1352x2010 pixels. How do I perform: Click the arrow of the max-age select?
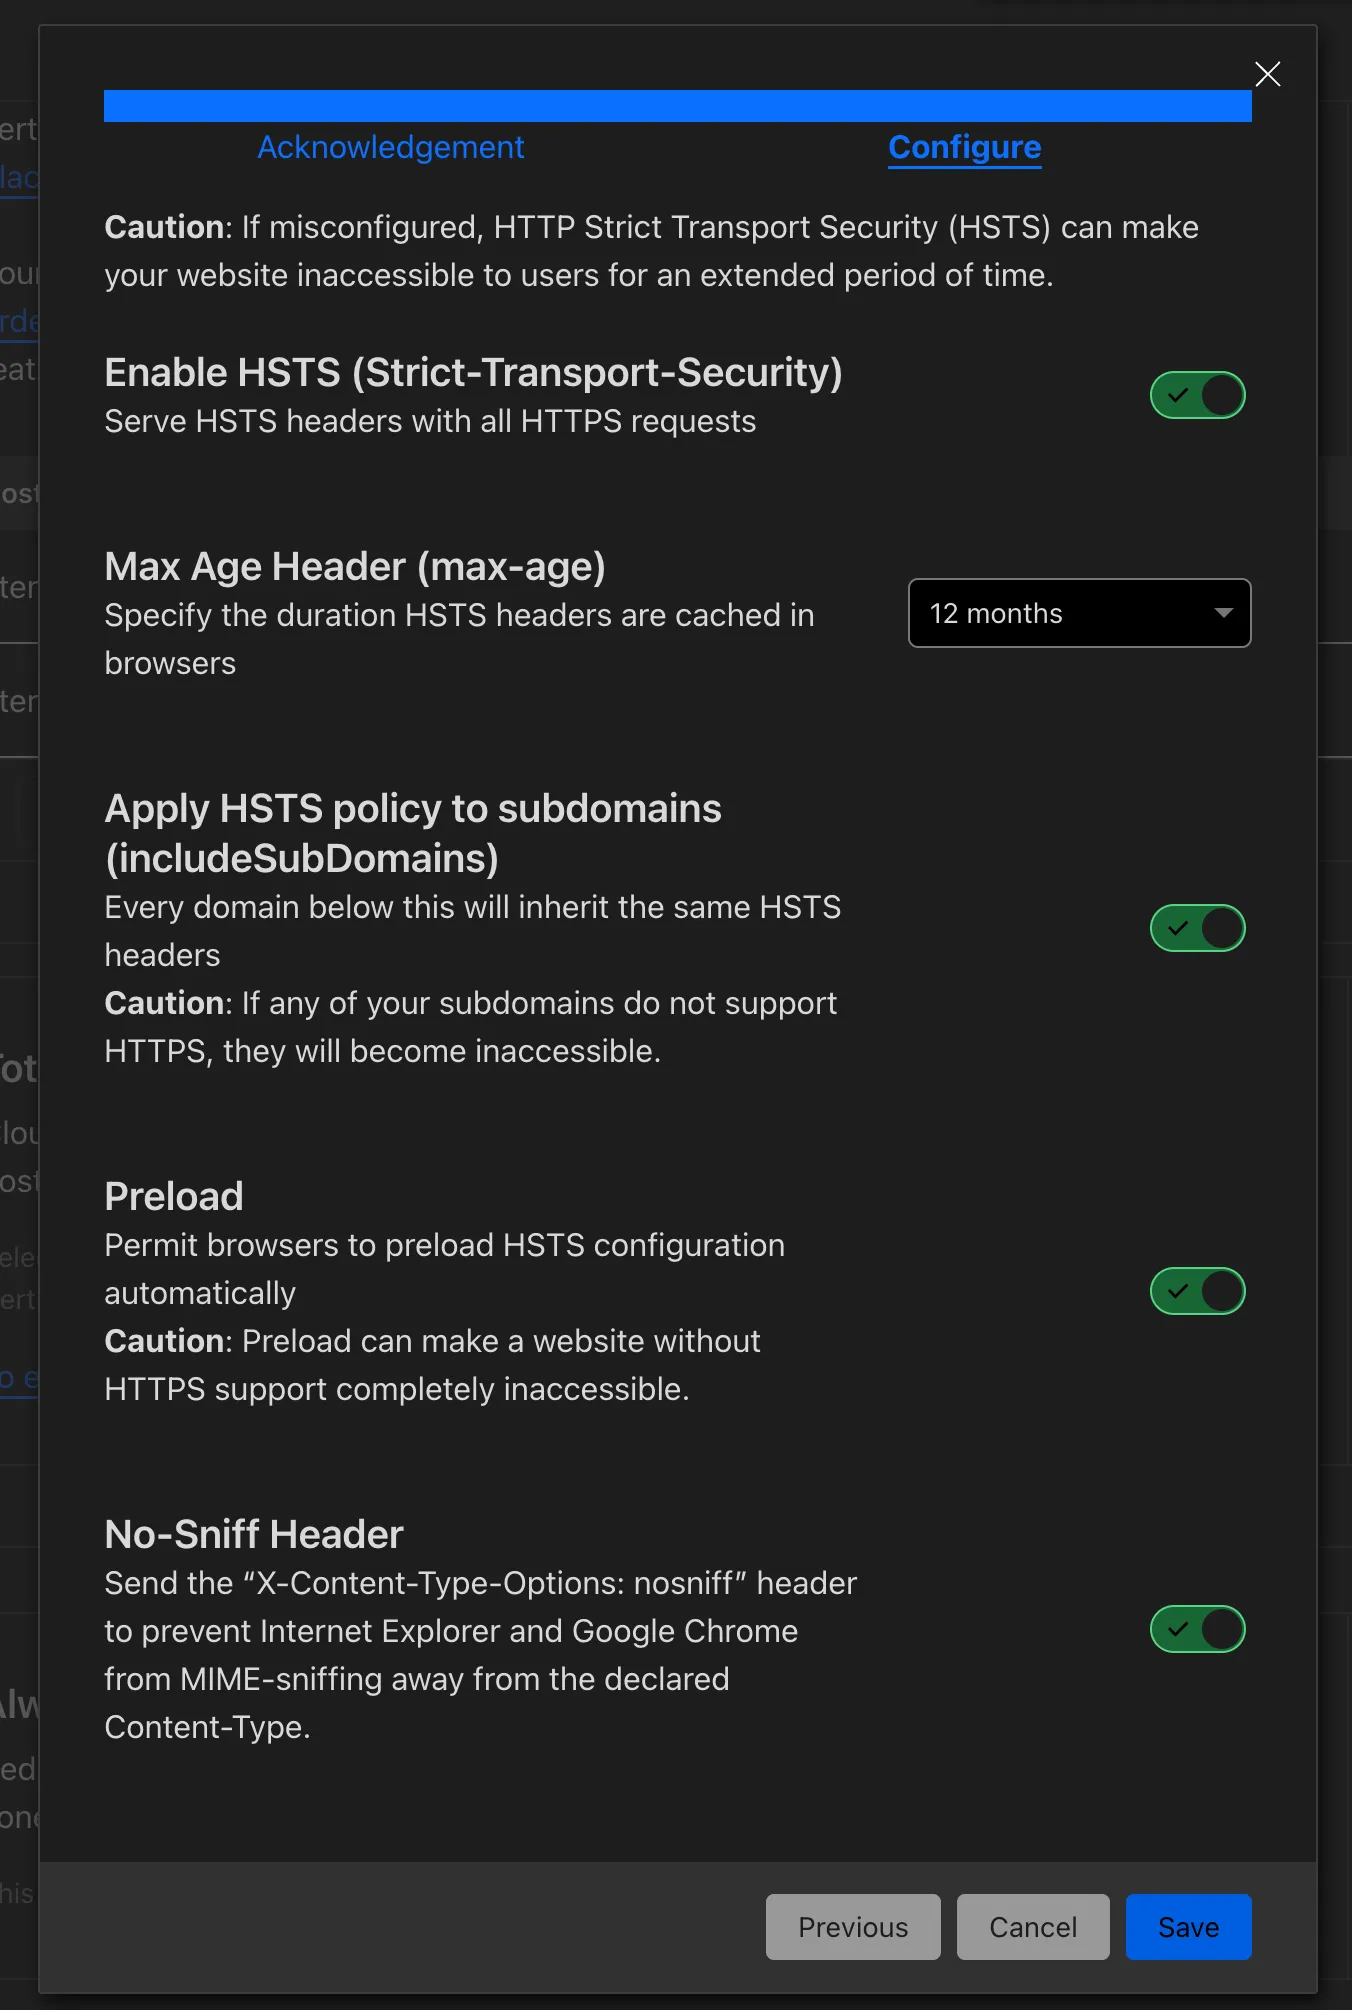[1223, 613]
